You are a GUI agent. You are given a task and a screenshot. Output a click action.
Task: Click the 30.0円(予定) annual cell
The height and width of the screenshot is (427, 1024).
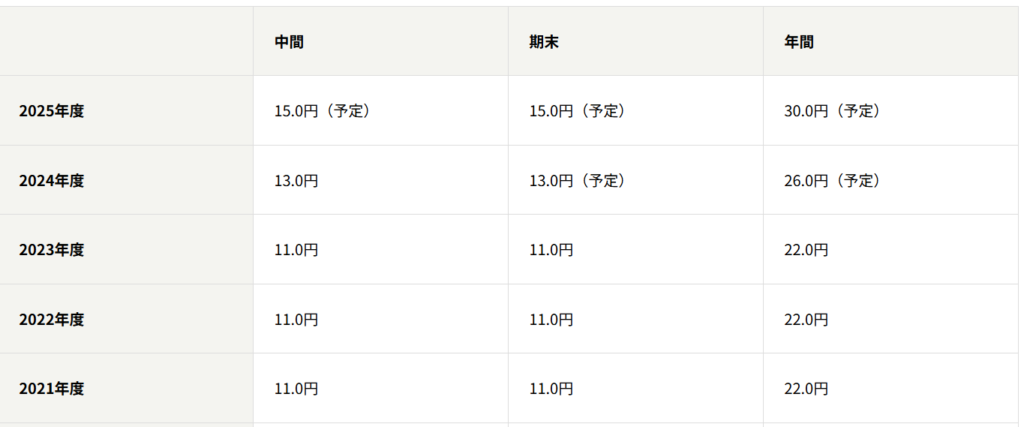[x=832, y=111]
